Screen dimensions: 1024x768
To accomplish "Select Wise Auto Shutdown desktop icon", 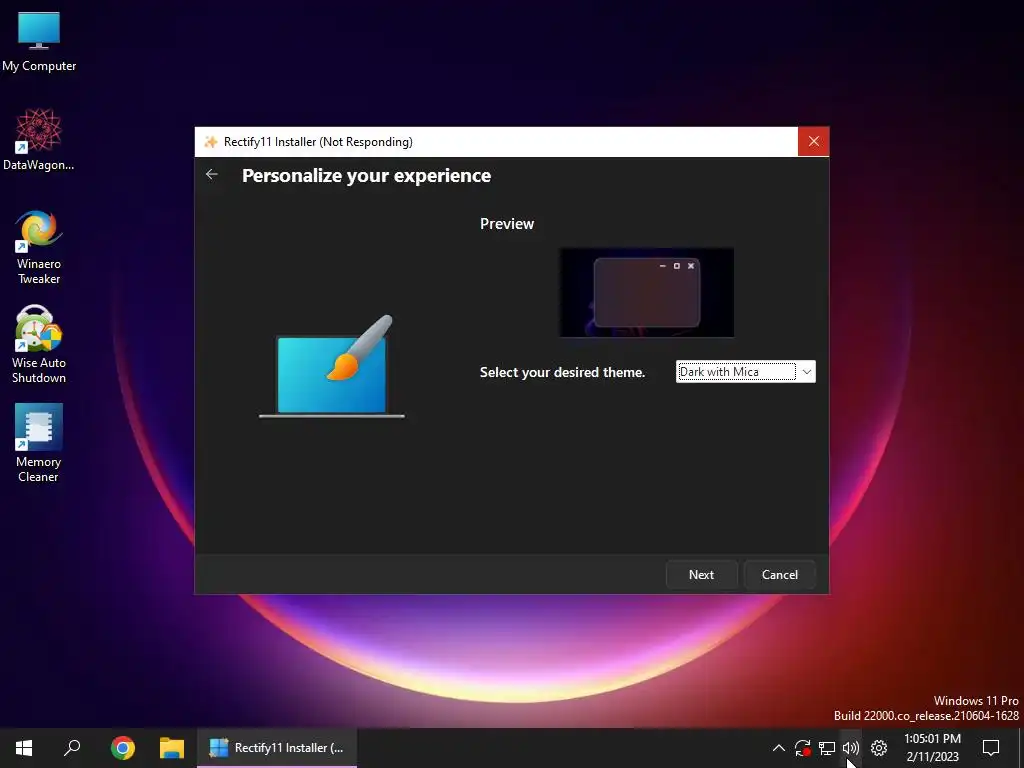I will click(39, 345).
